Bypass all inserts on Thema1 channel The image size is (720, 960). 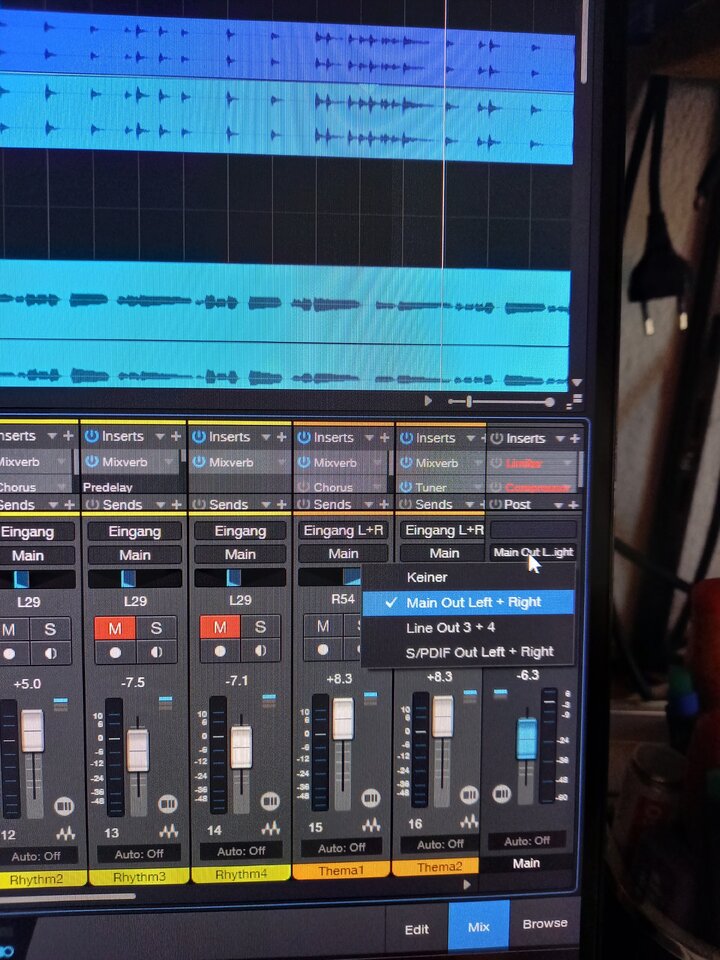pyautogui.click(x=304, y=437)
